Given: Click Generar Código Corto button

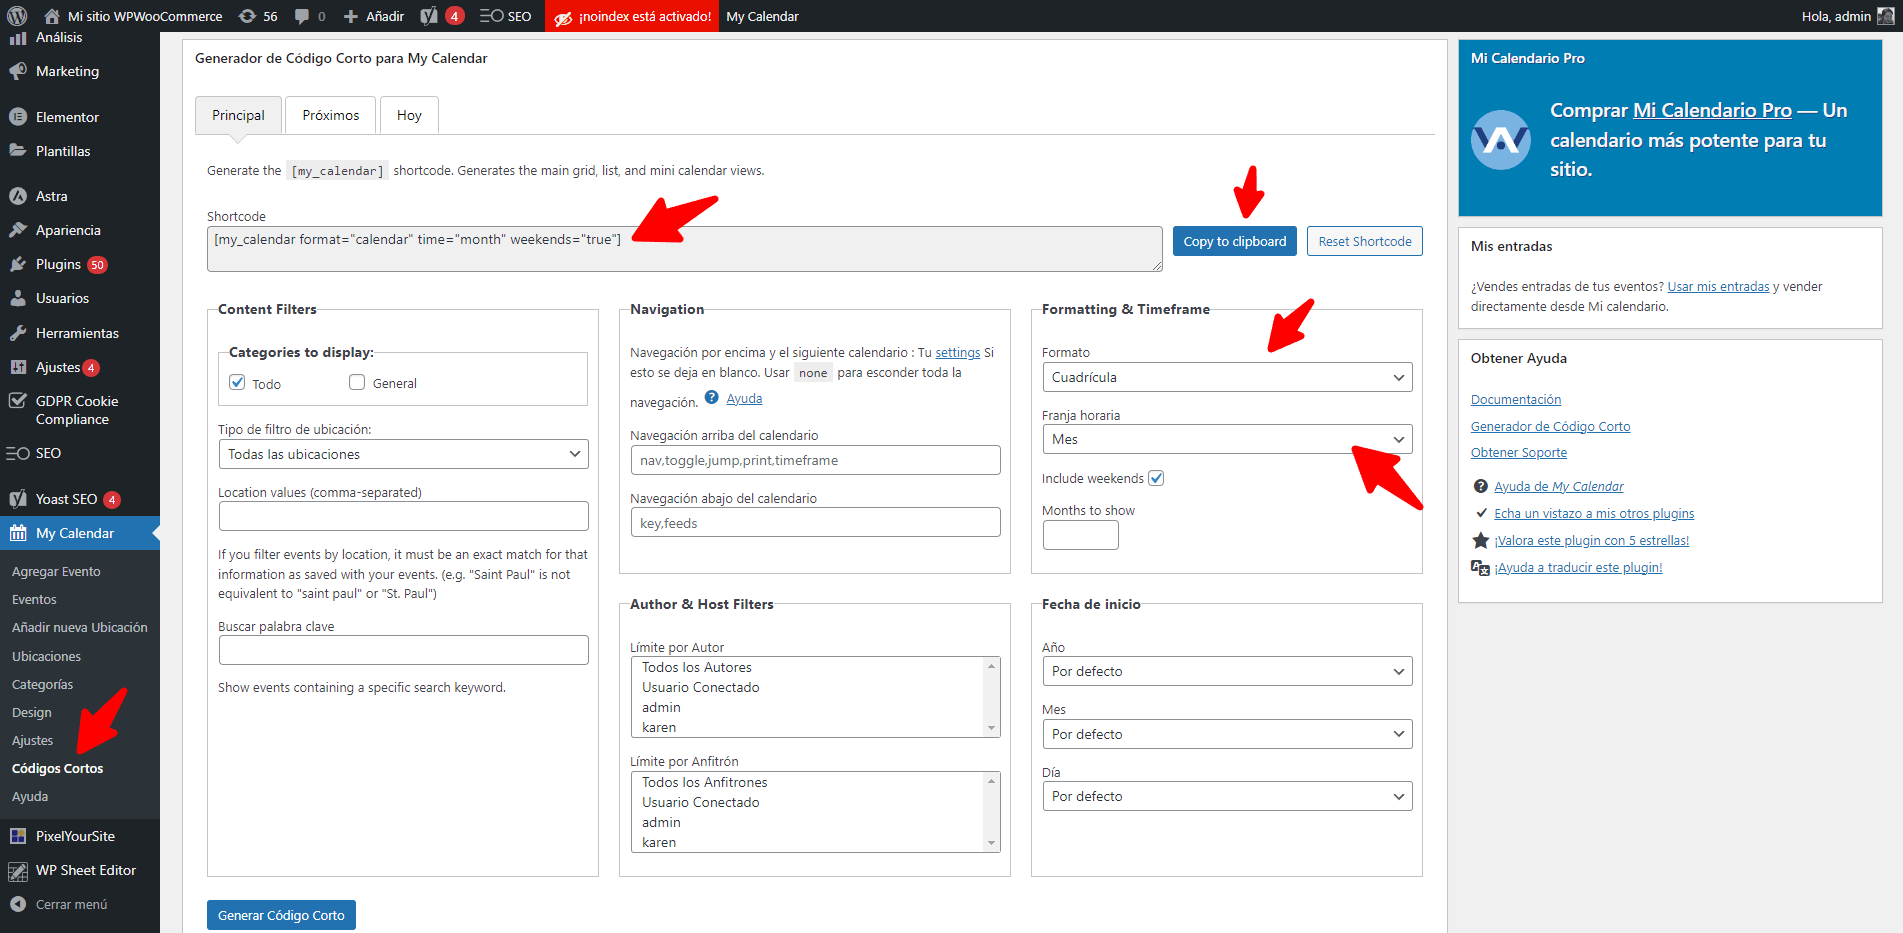Looking at the screenshot, I should (281, 915).
